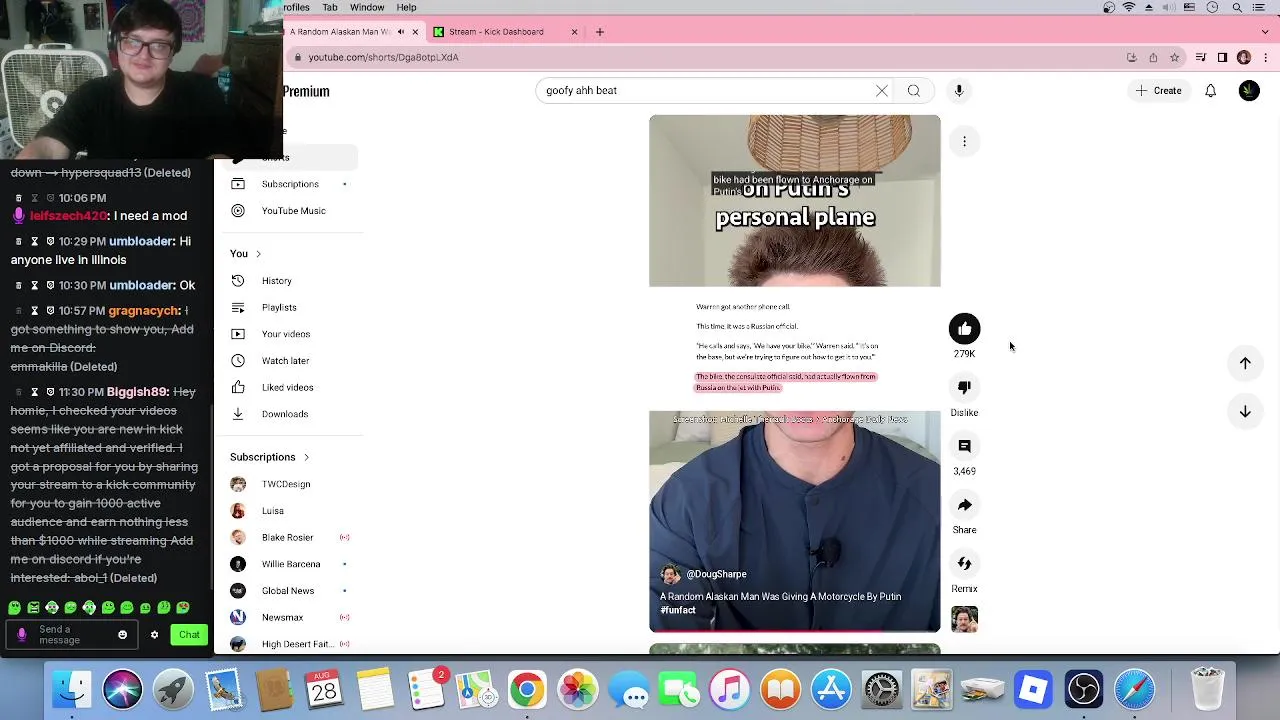The height and width of the screenshot is (720, 1280).
Task: Open YouTube notifications bell
Action: click(x=1210, y=91)
